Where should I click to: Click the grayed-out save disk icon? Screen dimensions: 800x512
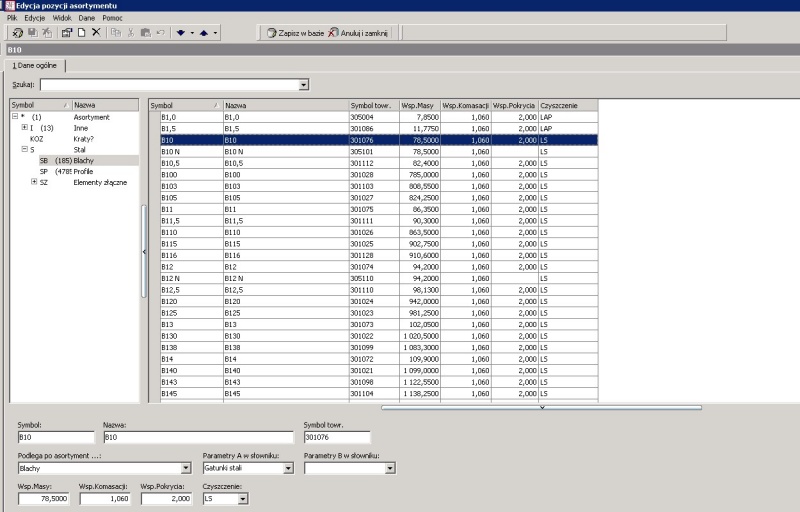[33, 33]
